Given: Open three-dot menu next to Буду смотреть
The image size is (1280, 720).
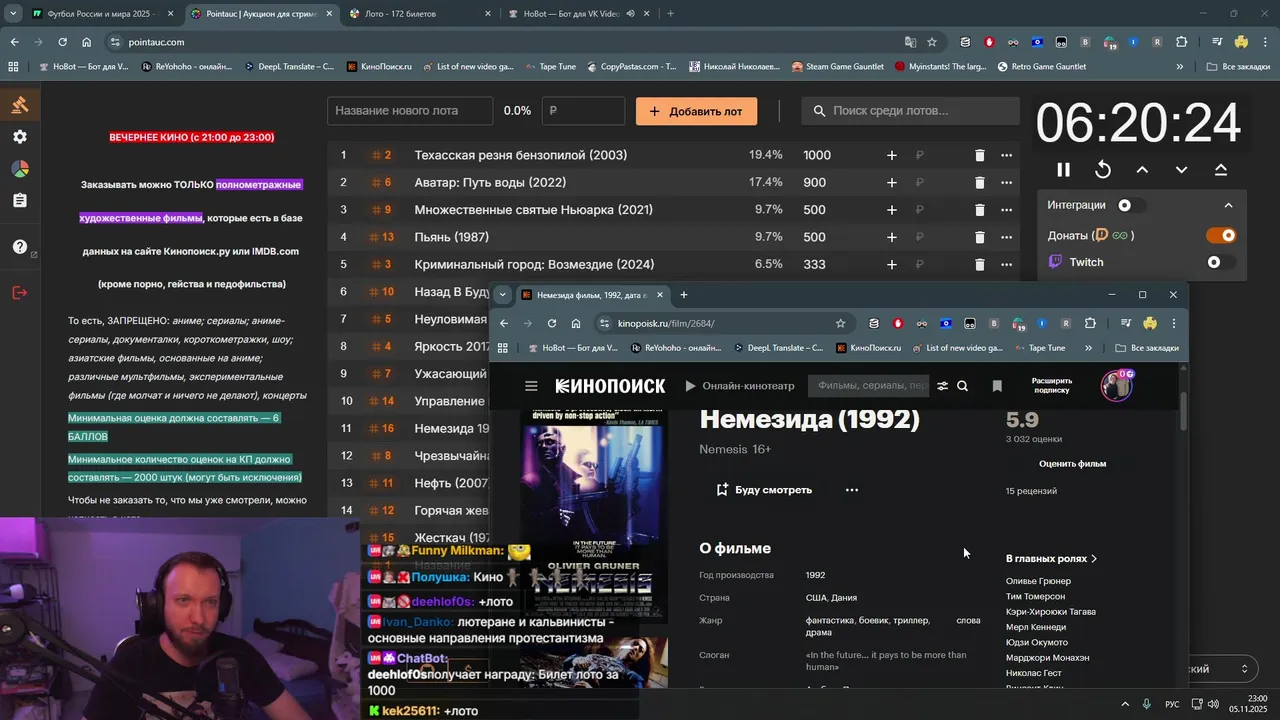Looking at the screenshot, I should [852, 490].
